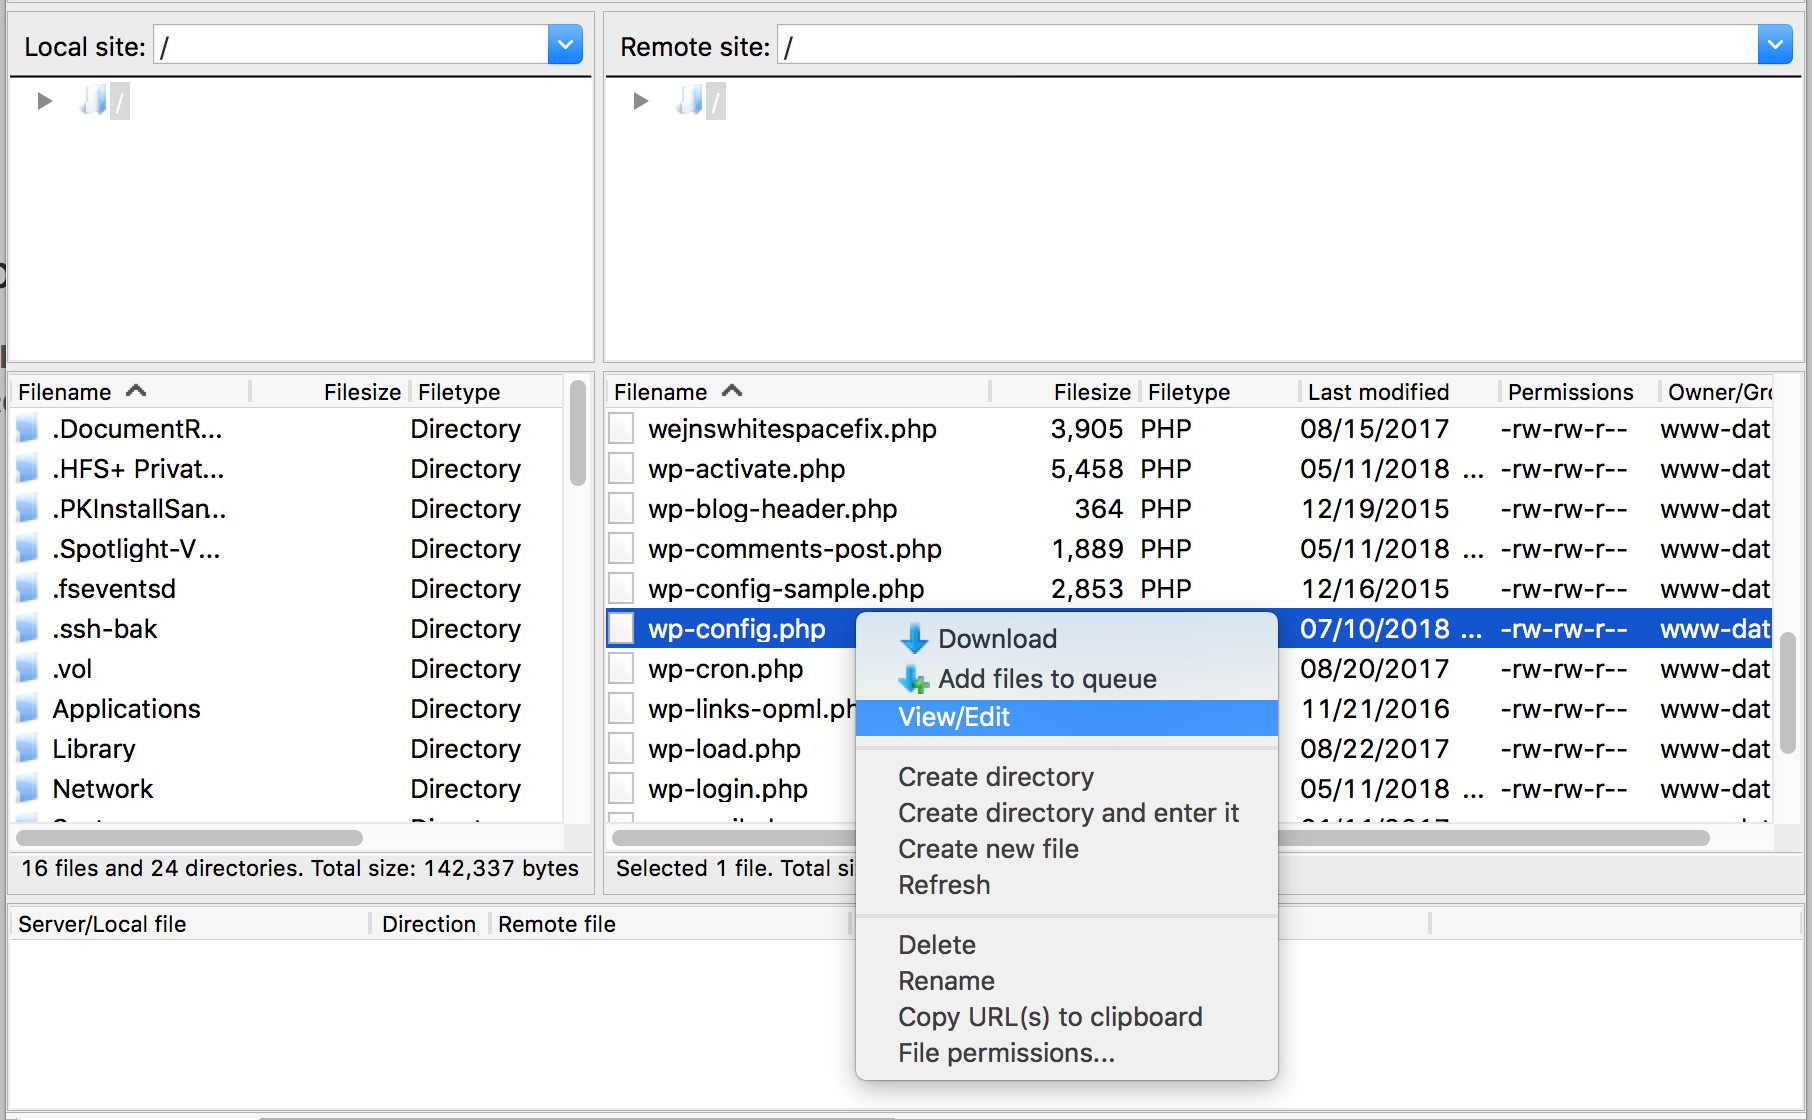1812x1120 pixels.
Task: Expand the remote root tree node
Action: (x=640, y=101)
